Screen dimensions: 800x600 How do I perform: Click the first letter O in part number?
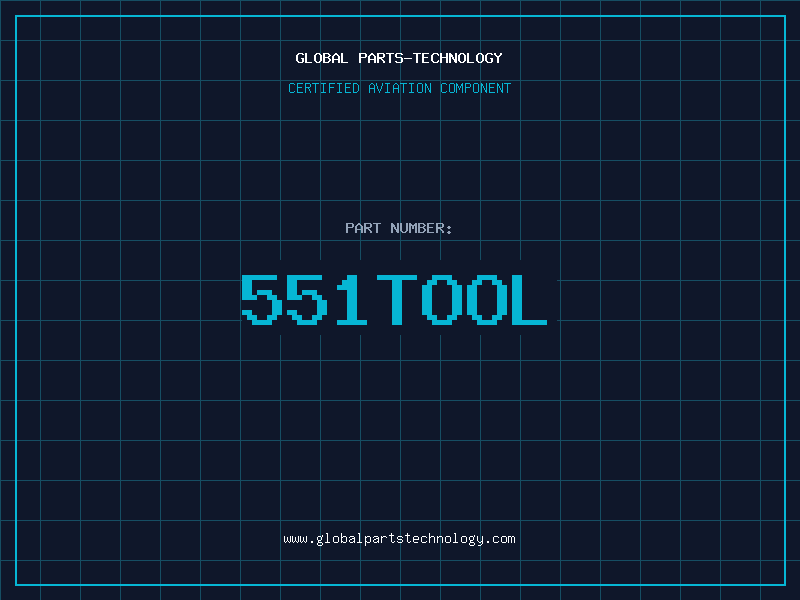point(438,300)
